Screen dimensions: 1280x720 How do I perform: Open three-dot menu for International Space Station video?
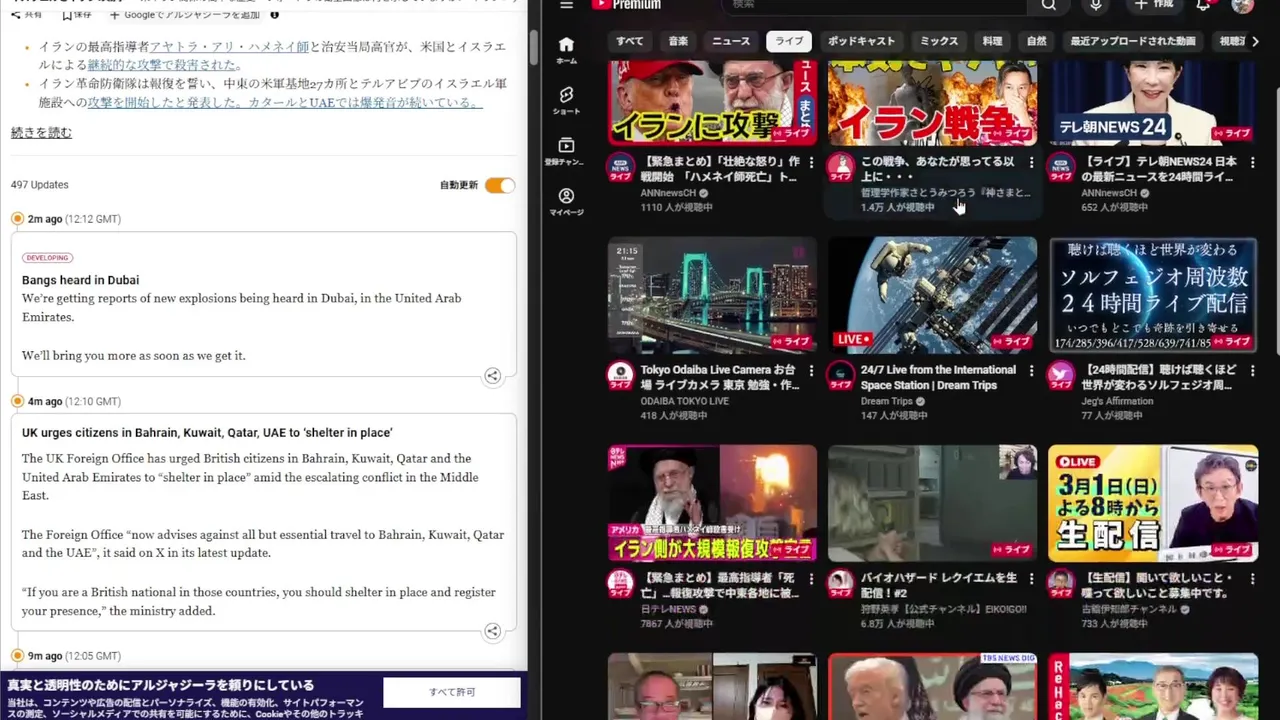click(1031, 371)
